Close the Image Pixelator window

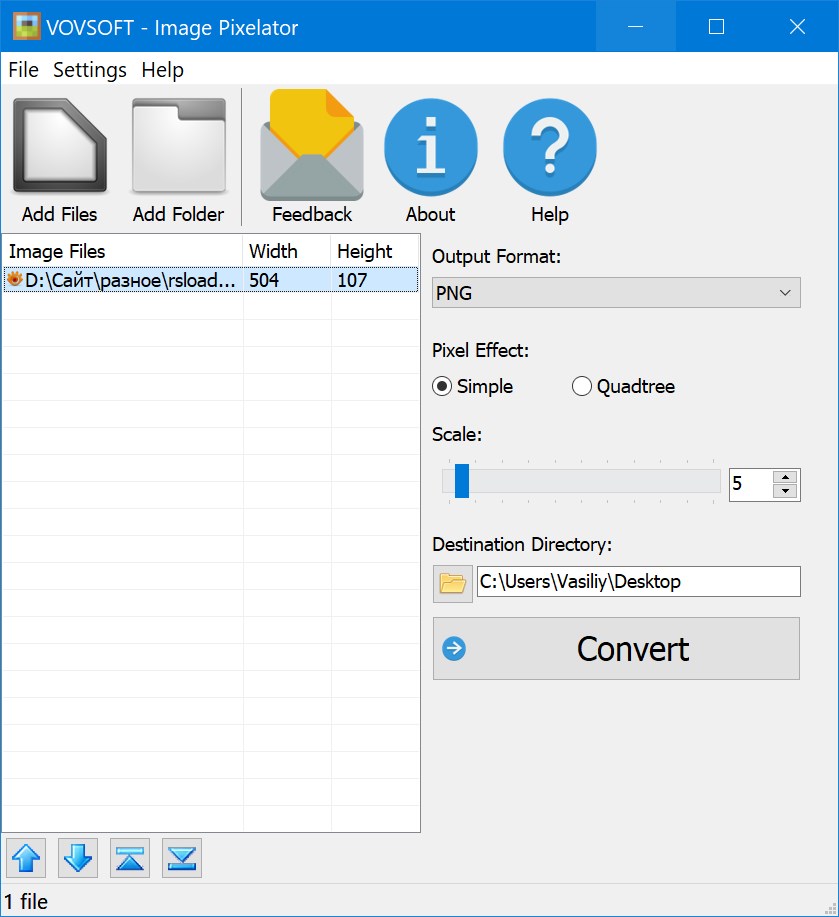[797, 26]
